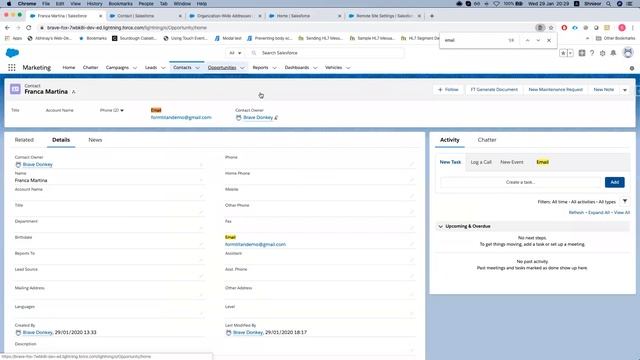Open the more record actions dropdown

625,90
